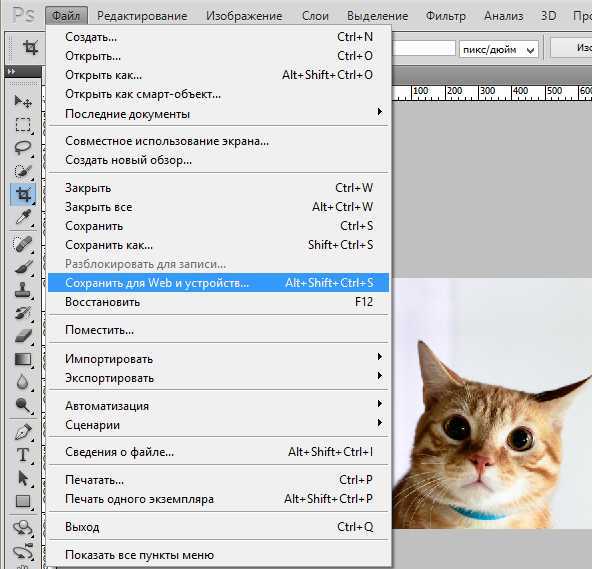
Task: Expand the Сценарии submenu
Action: tap(218, 424)
